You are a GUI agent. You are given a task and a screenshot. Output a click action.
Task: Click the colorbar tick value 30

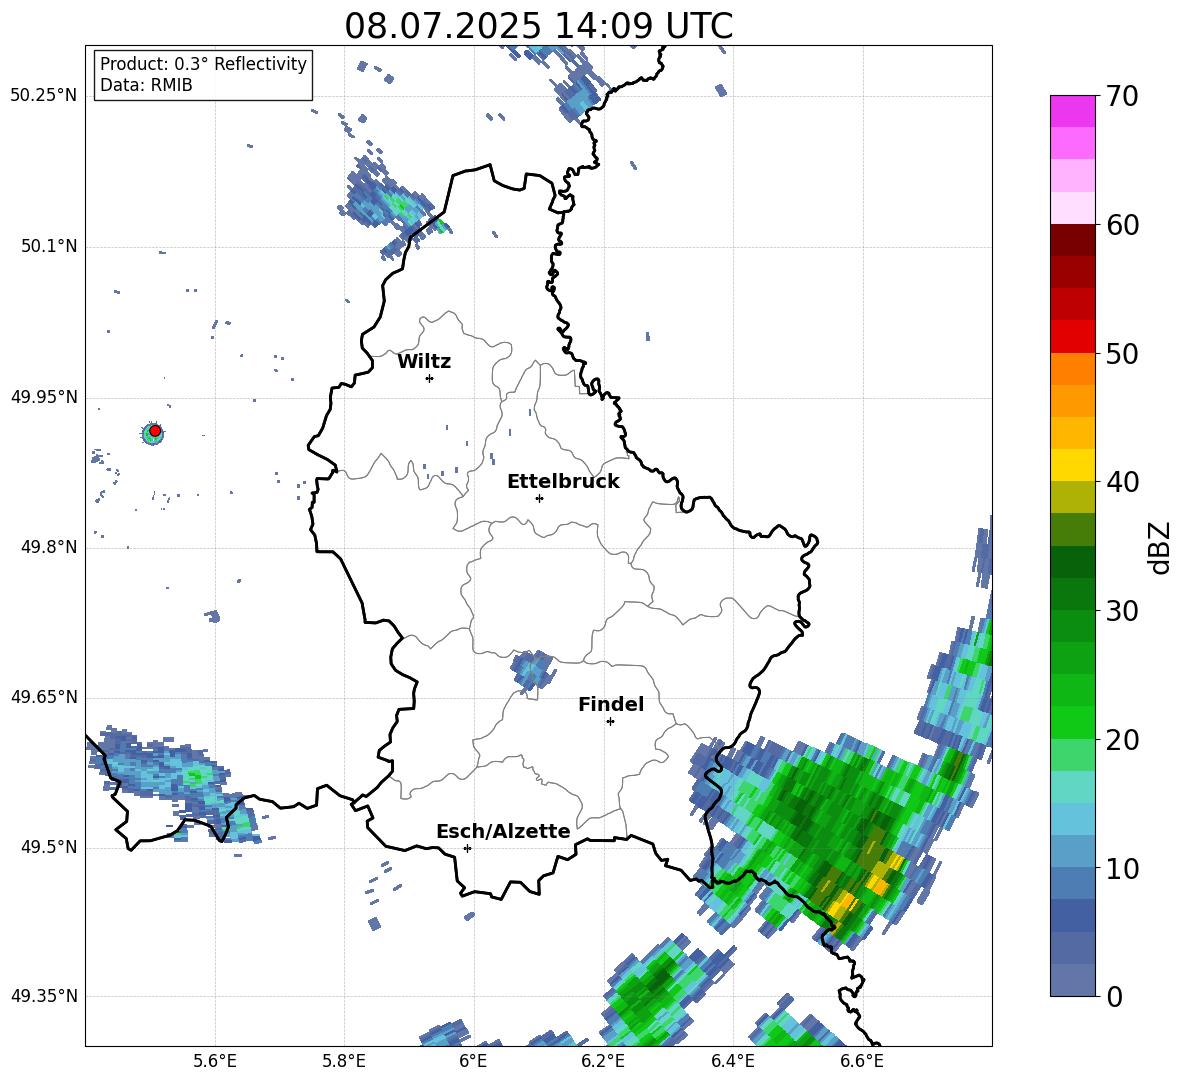(x=1122, y=611)
